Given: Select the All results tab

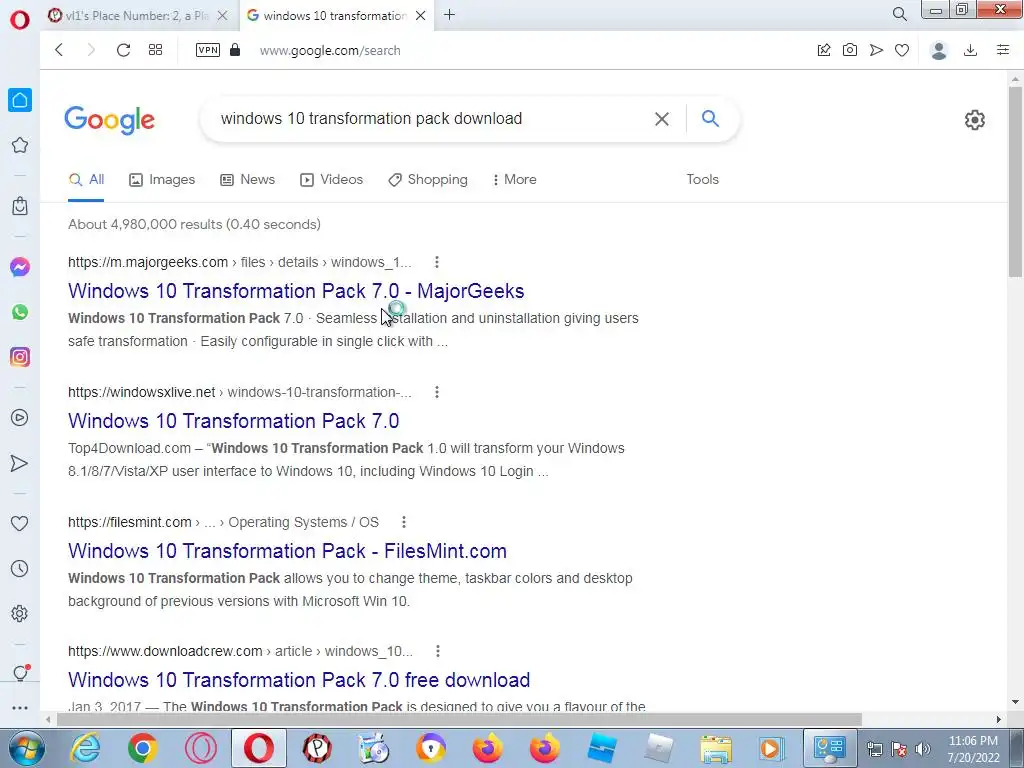Looking at the screenshot, I should coord(86,180).
